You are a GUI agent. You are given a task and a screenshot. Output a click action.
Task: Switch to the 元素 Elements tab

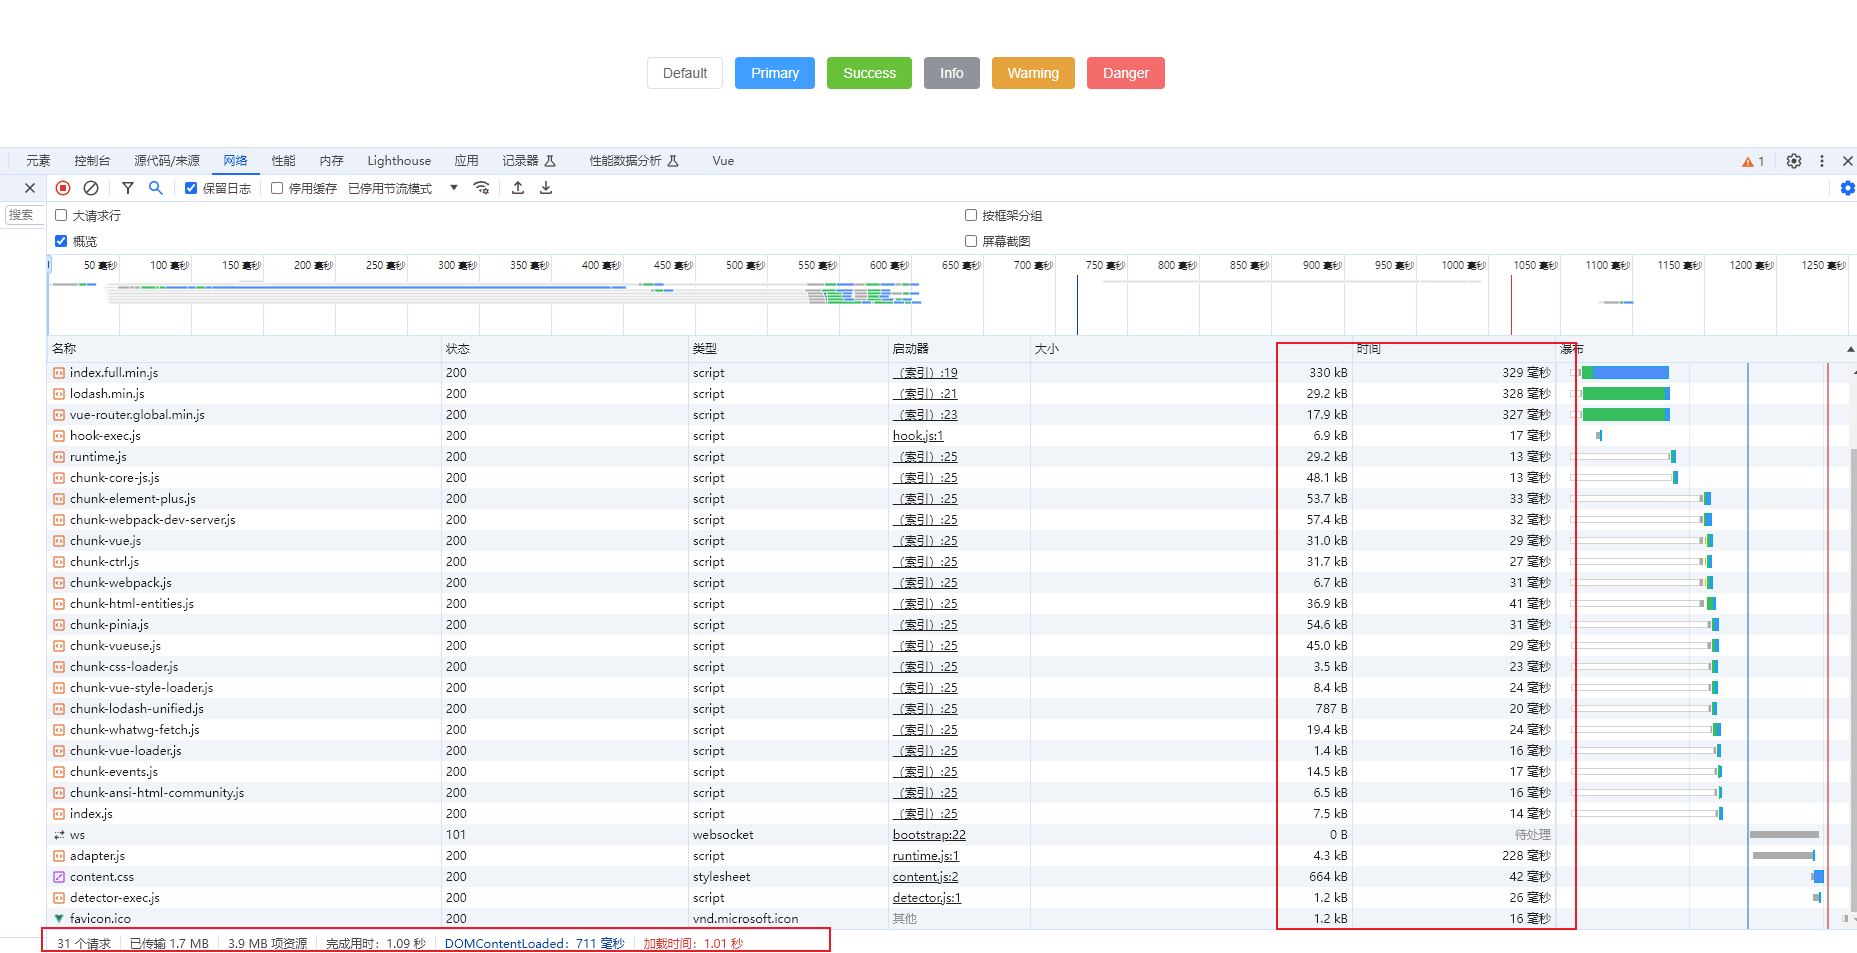coord(38,161)
